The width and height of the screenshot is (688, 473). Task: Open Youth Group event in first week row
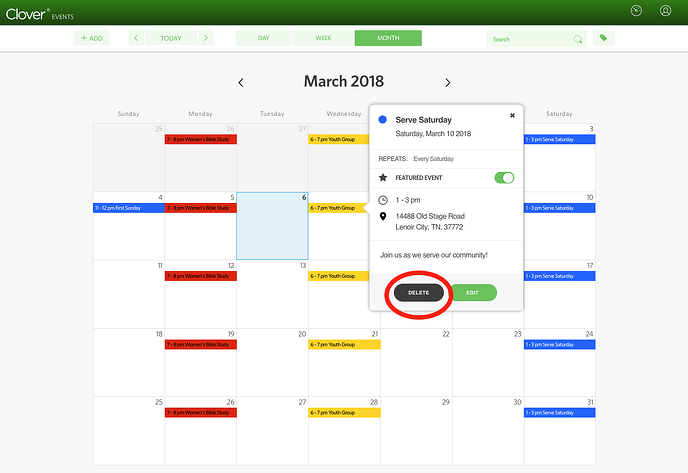point(339,139)
